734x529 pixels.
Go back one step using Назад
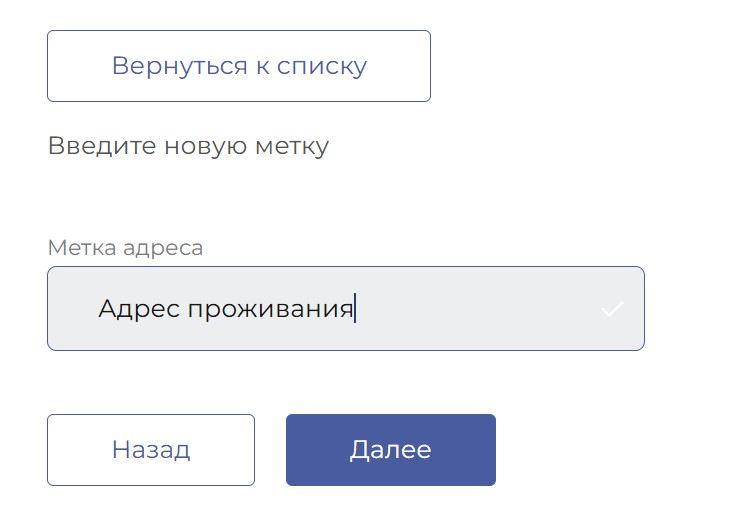(151, 450)
